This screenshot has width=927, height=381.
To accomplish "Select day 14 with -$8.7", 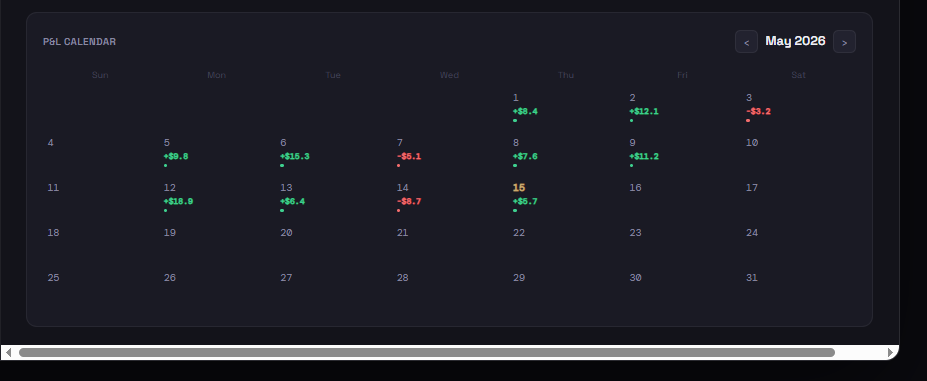I will click(x=449, y=199).
